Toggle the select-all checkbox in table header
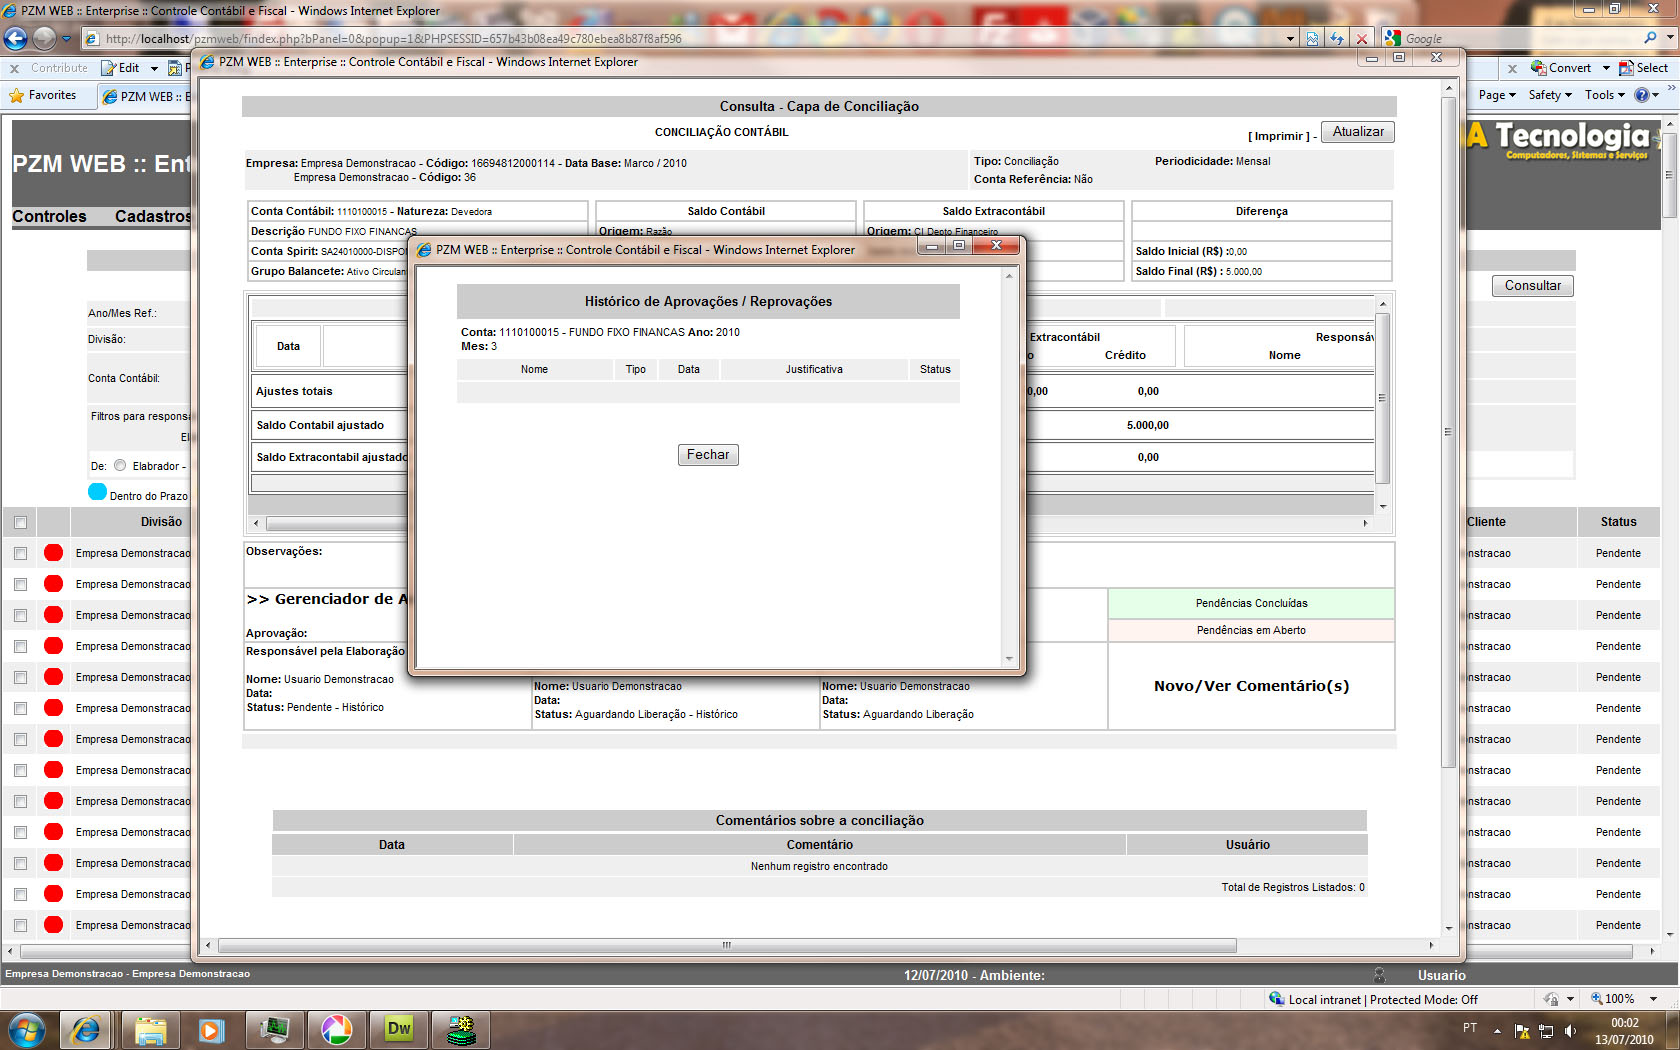Image resolution: width=1680 pixels, height=1050 pixels. coord(21,522)
